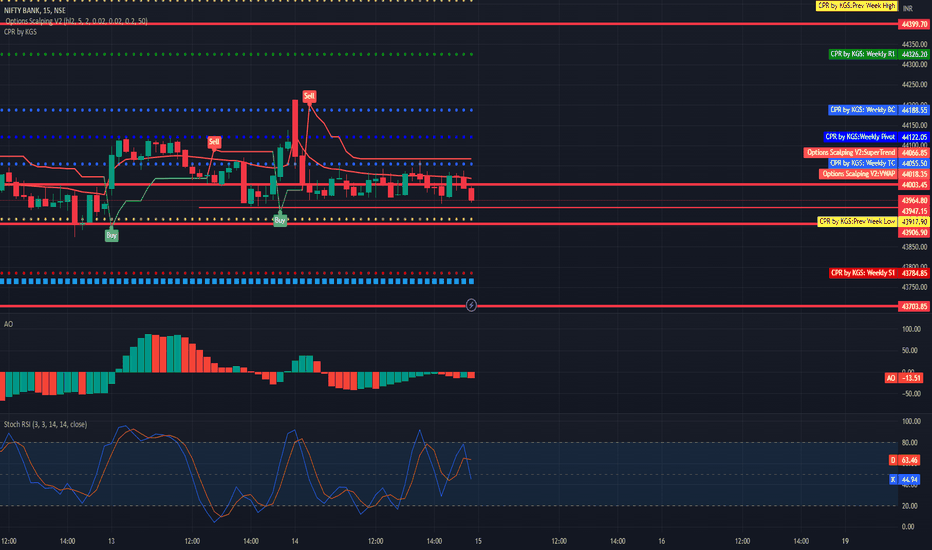Image resolution: width=932 pixels, height=550 pixels.
Task: Click the INR currency label
Action: pyautogui.click(x=908, y=9)
